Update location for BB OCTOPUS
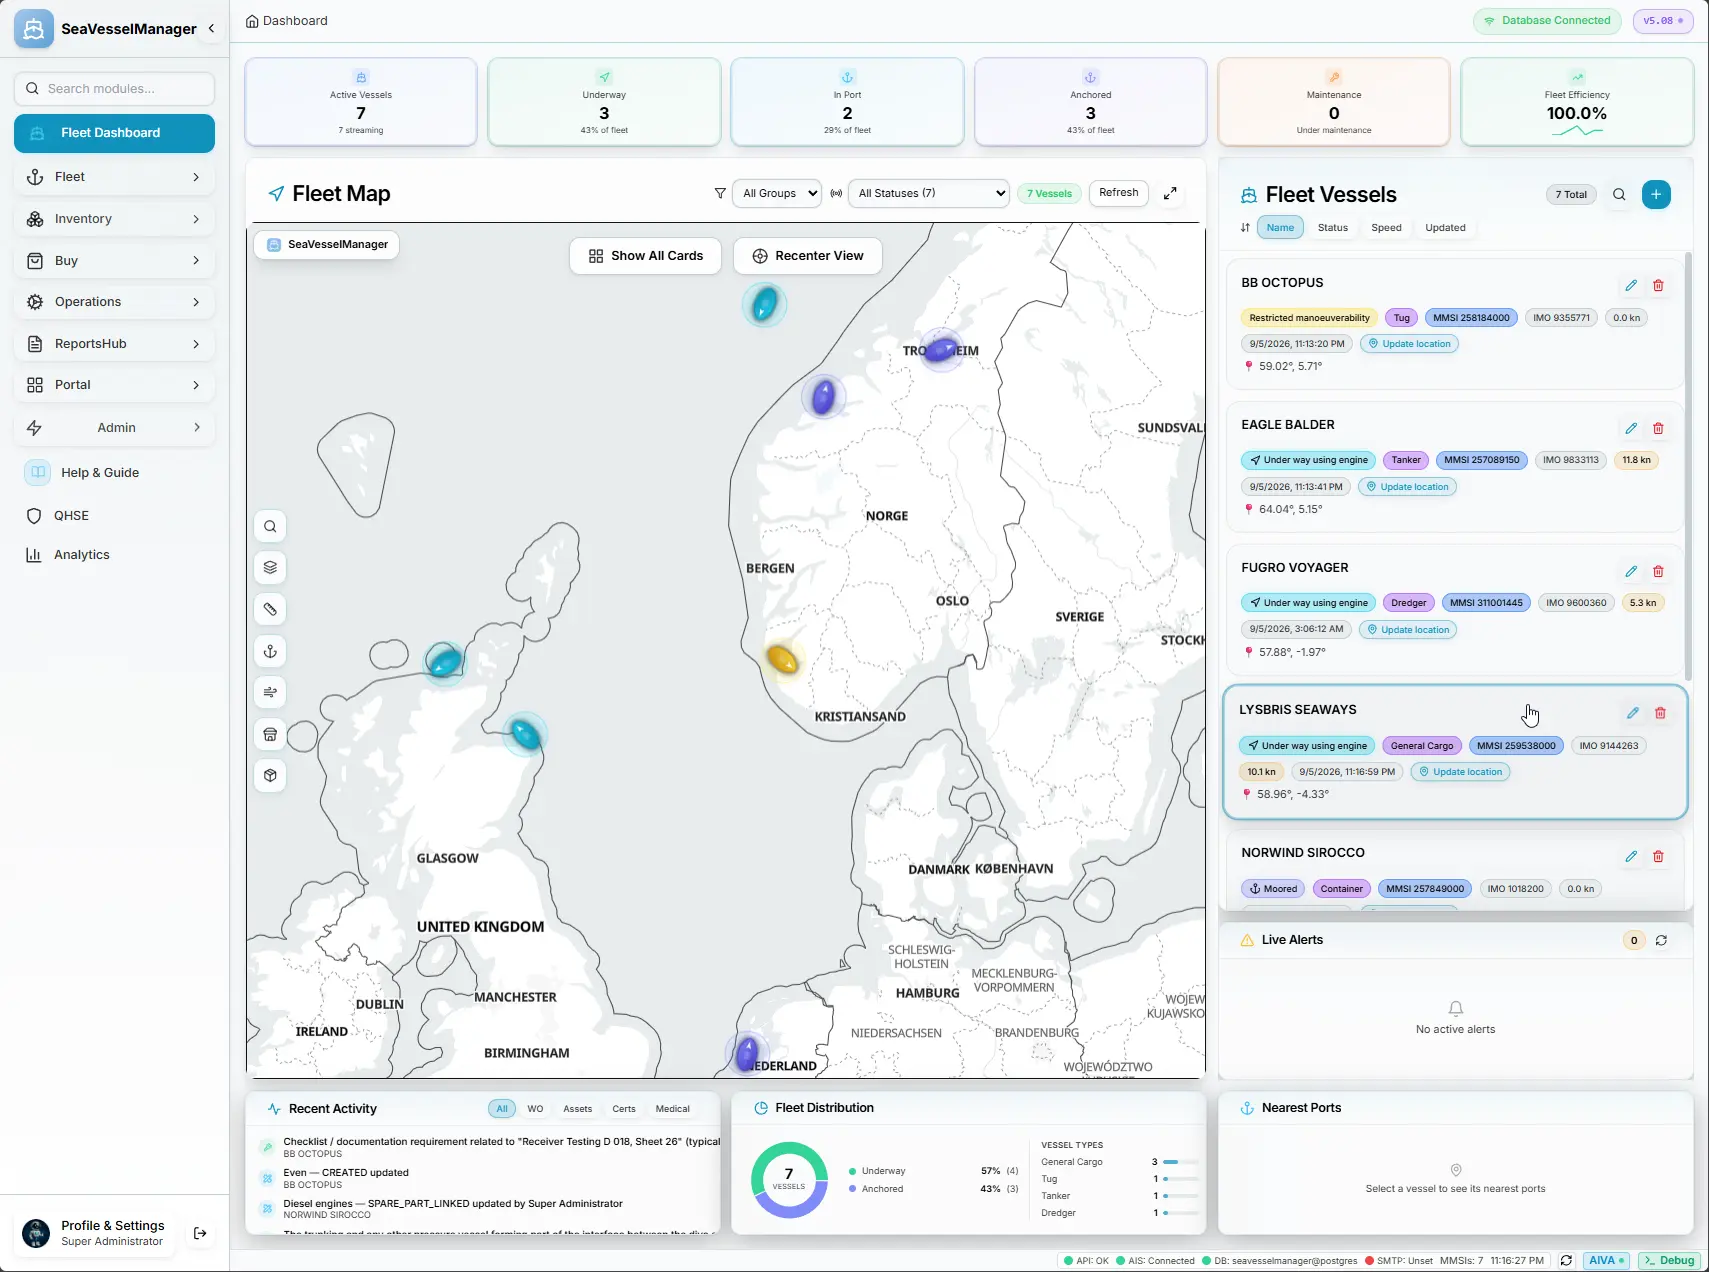Image resolution: width=1709 pixels, height=1272 pixels. (x=1409, y=344)
